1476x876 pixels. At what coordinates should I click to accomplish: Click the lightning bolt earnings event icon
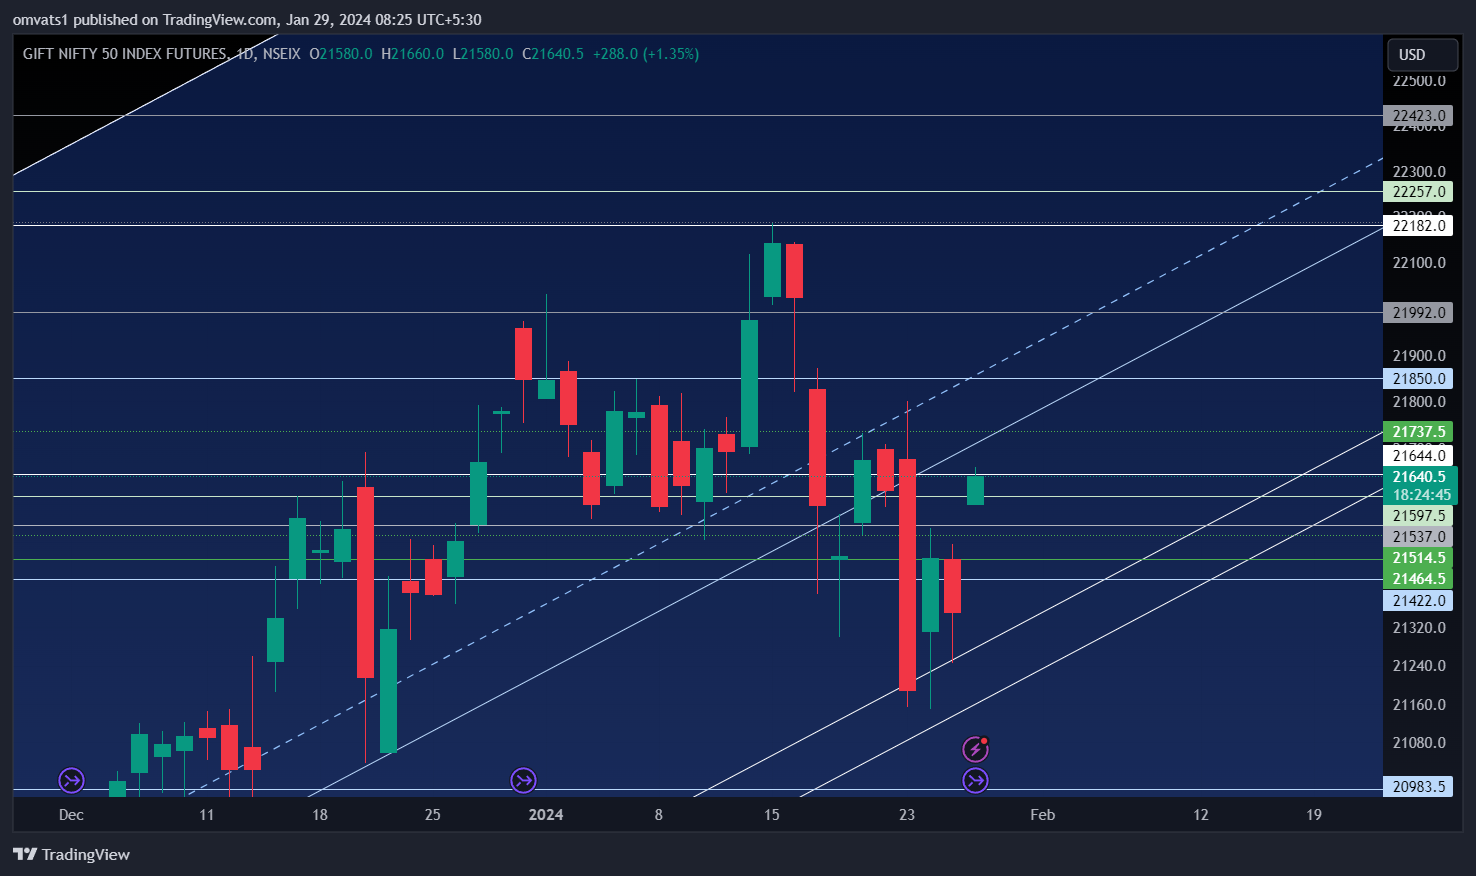coord(975,749)
